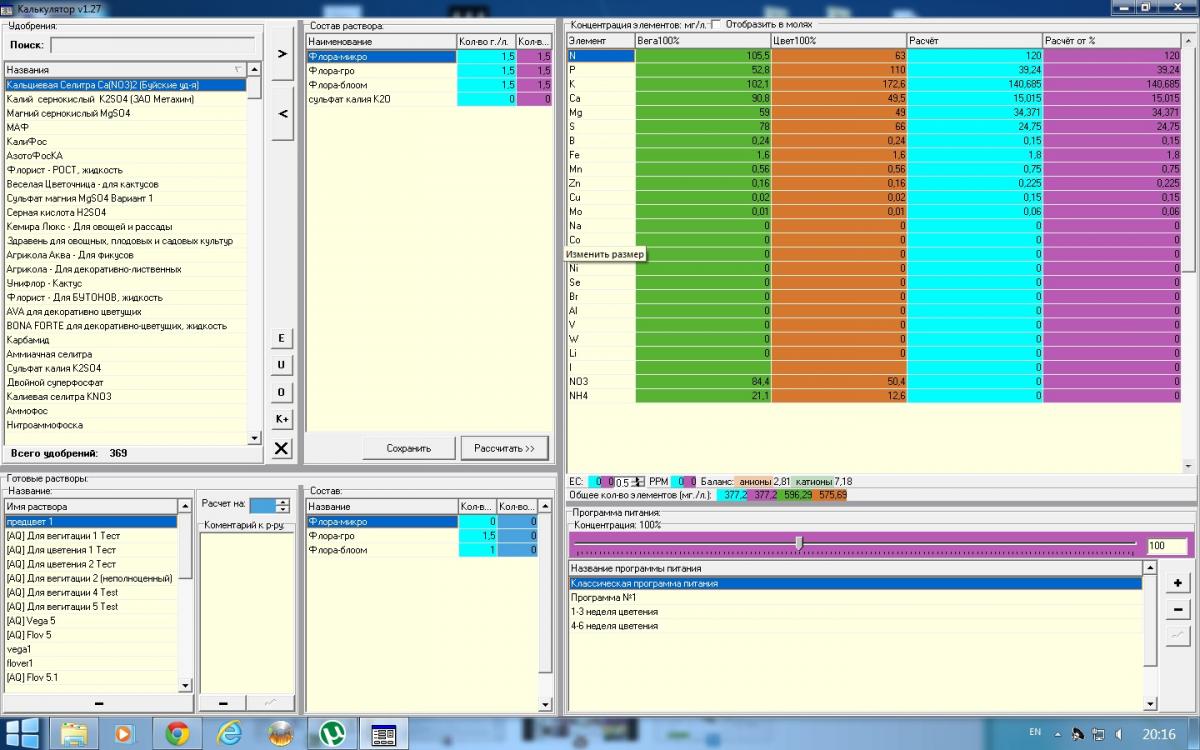
Task: Enable the 'Отобразить в молях' checkbox
Action: (x=716, y=25)
